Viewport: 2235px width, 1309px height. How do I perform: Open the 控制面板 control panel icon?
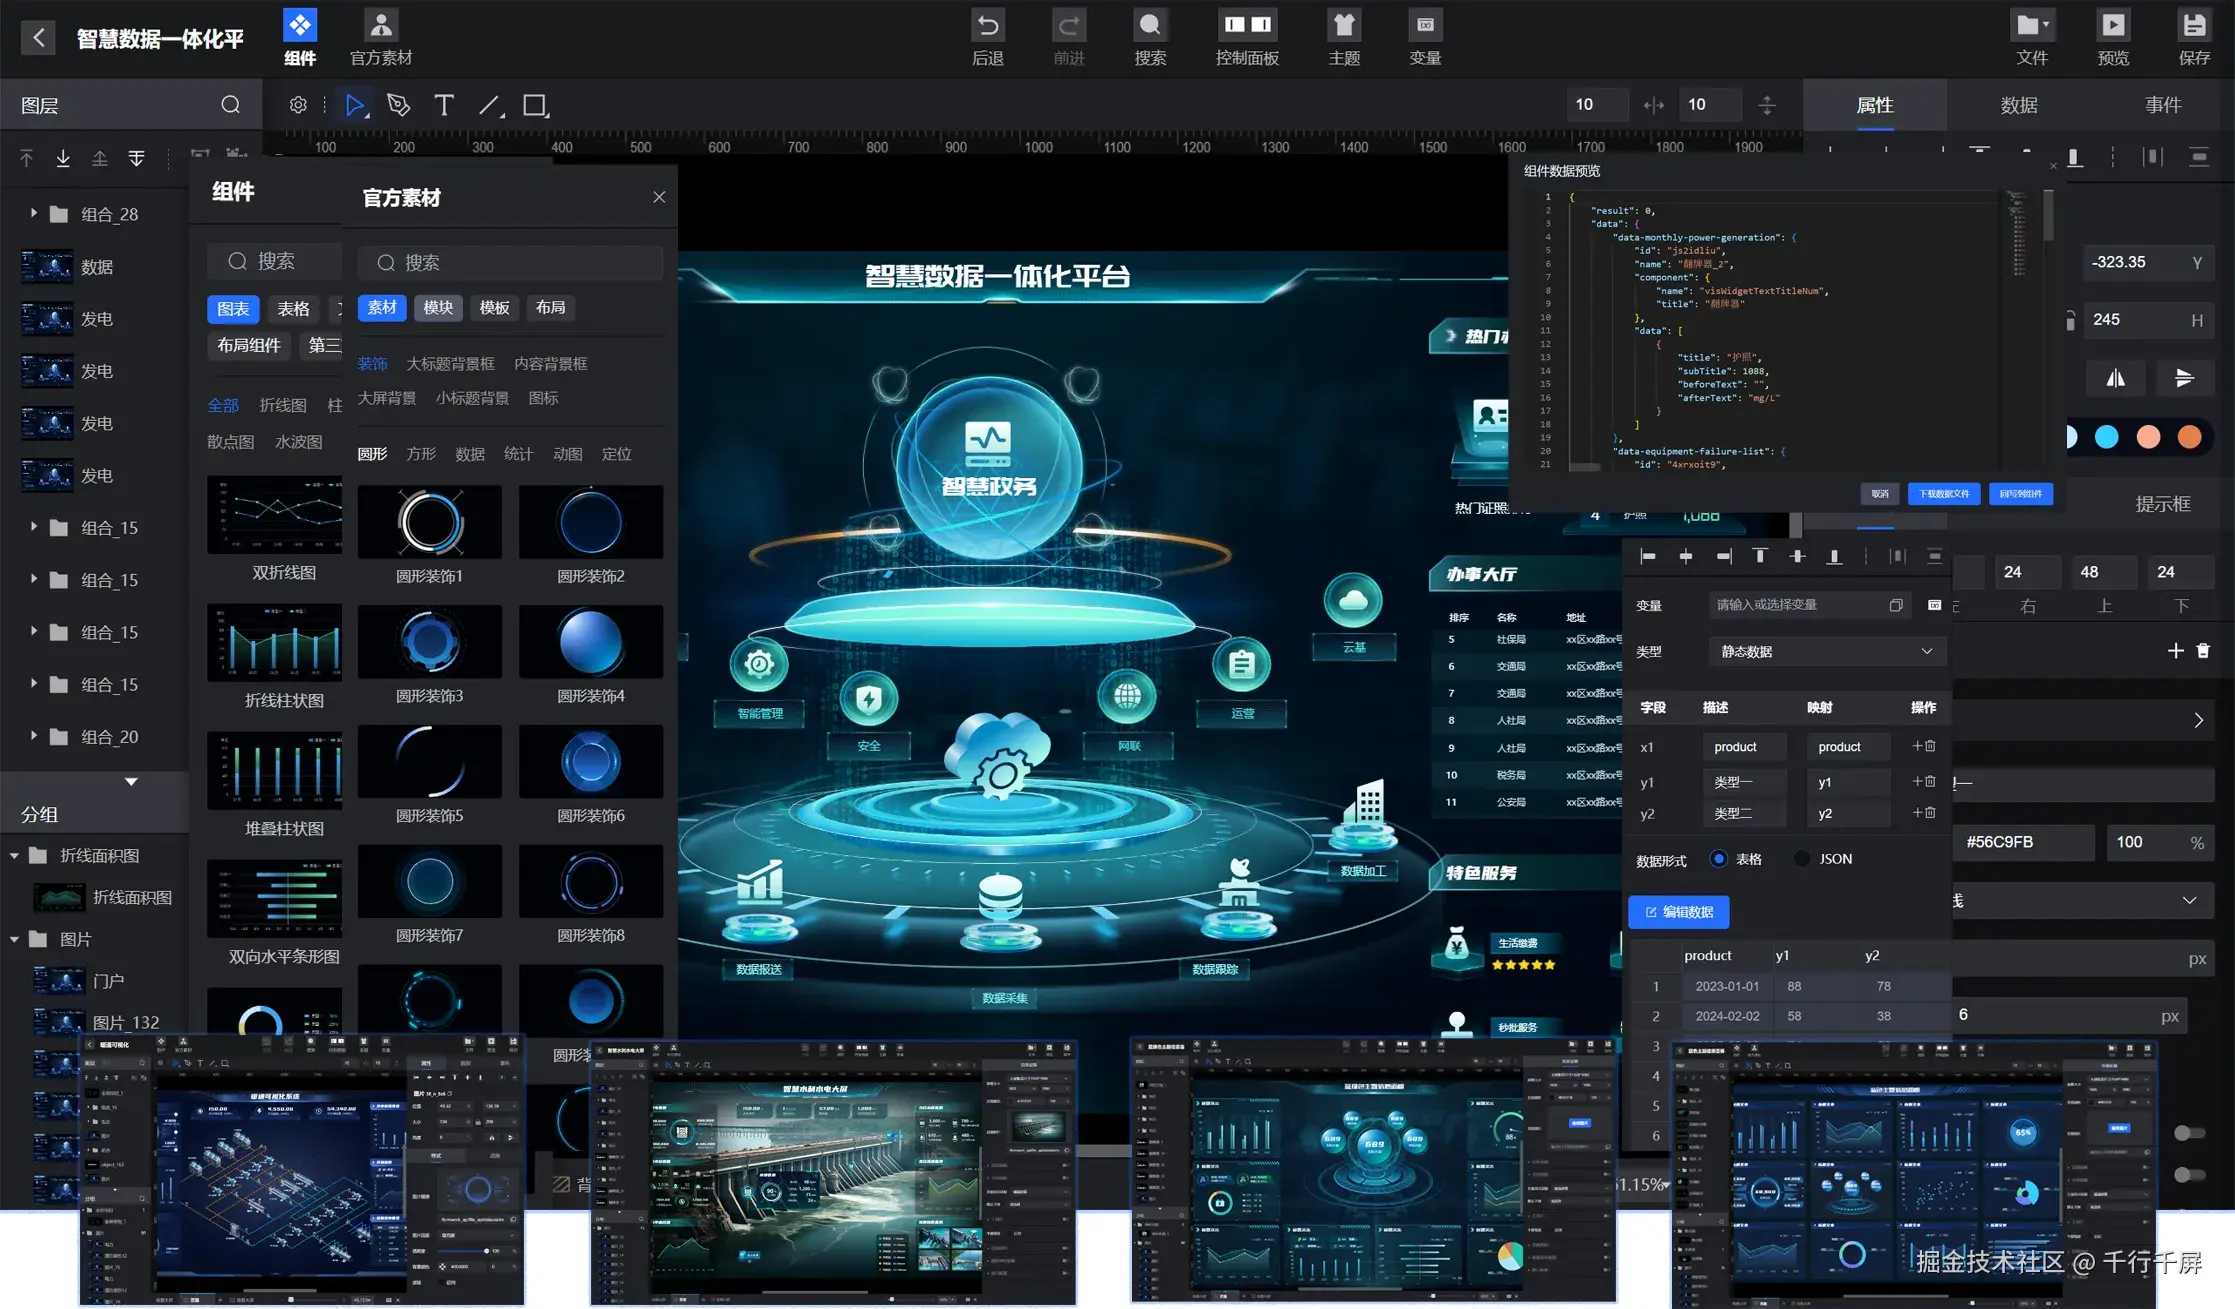click(x=1246, y=26)
